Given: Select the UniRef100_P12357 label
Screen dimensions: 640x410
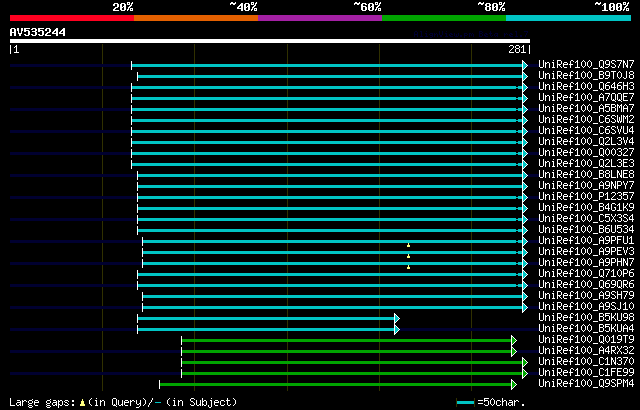Looking at the screenshot, I should (x=586, y=197).
